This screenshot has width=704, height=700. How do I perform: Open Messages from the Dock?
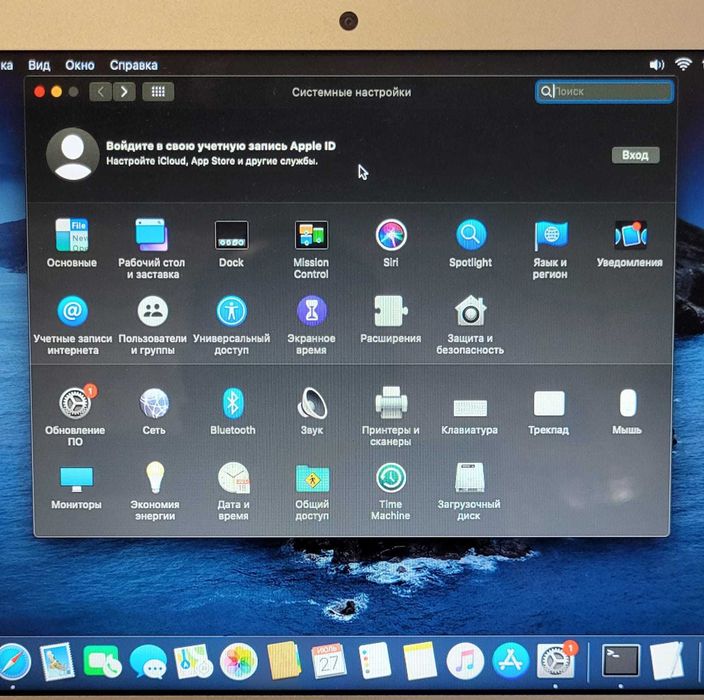click(x=148, y=661)
